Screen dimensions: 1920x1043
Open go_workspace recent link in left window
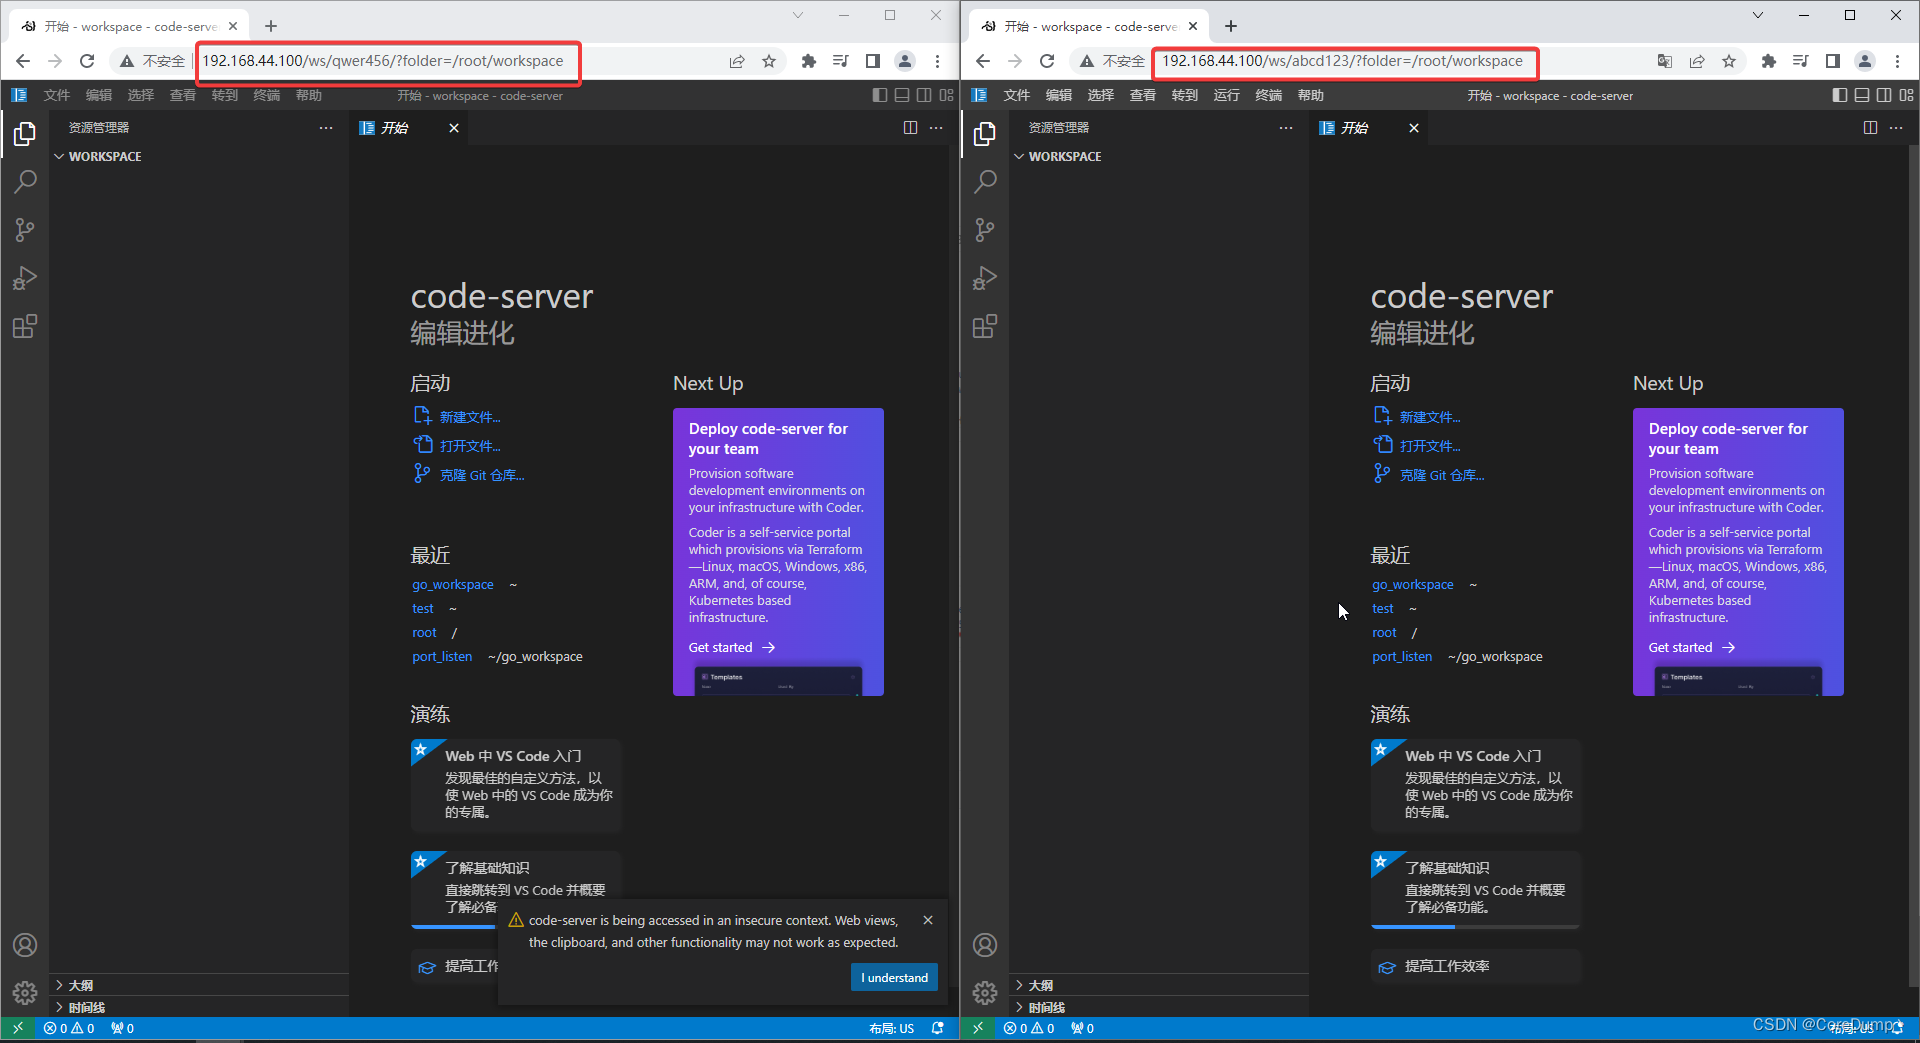tap(453, 584)
